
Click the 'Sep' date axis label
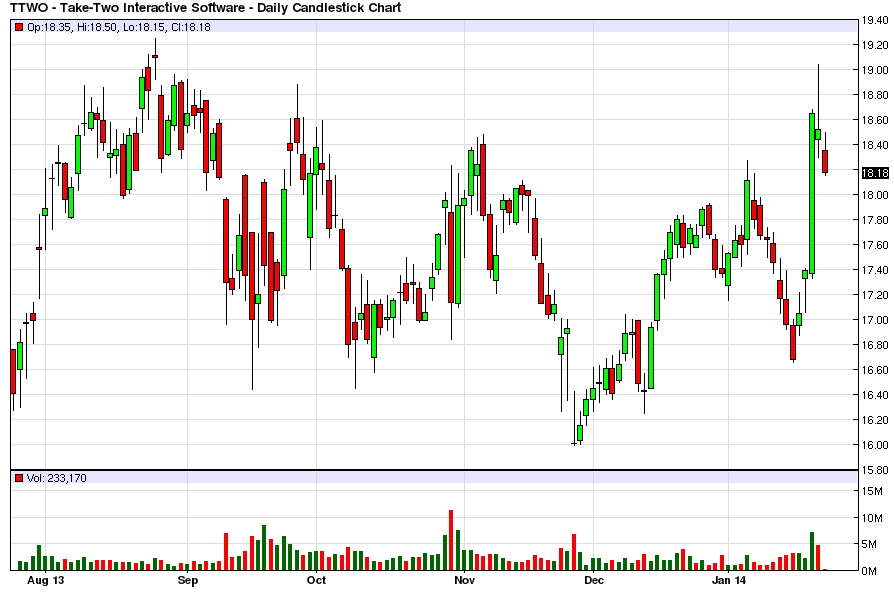tap(188, 581)
